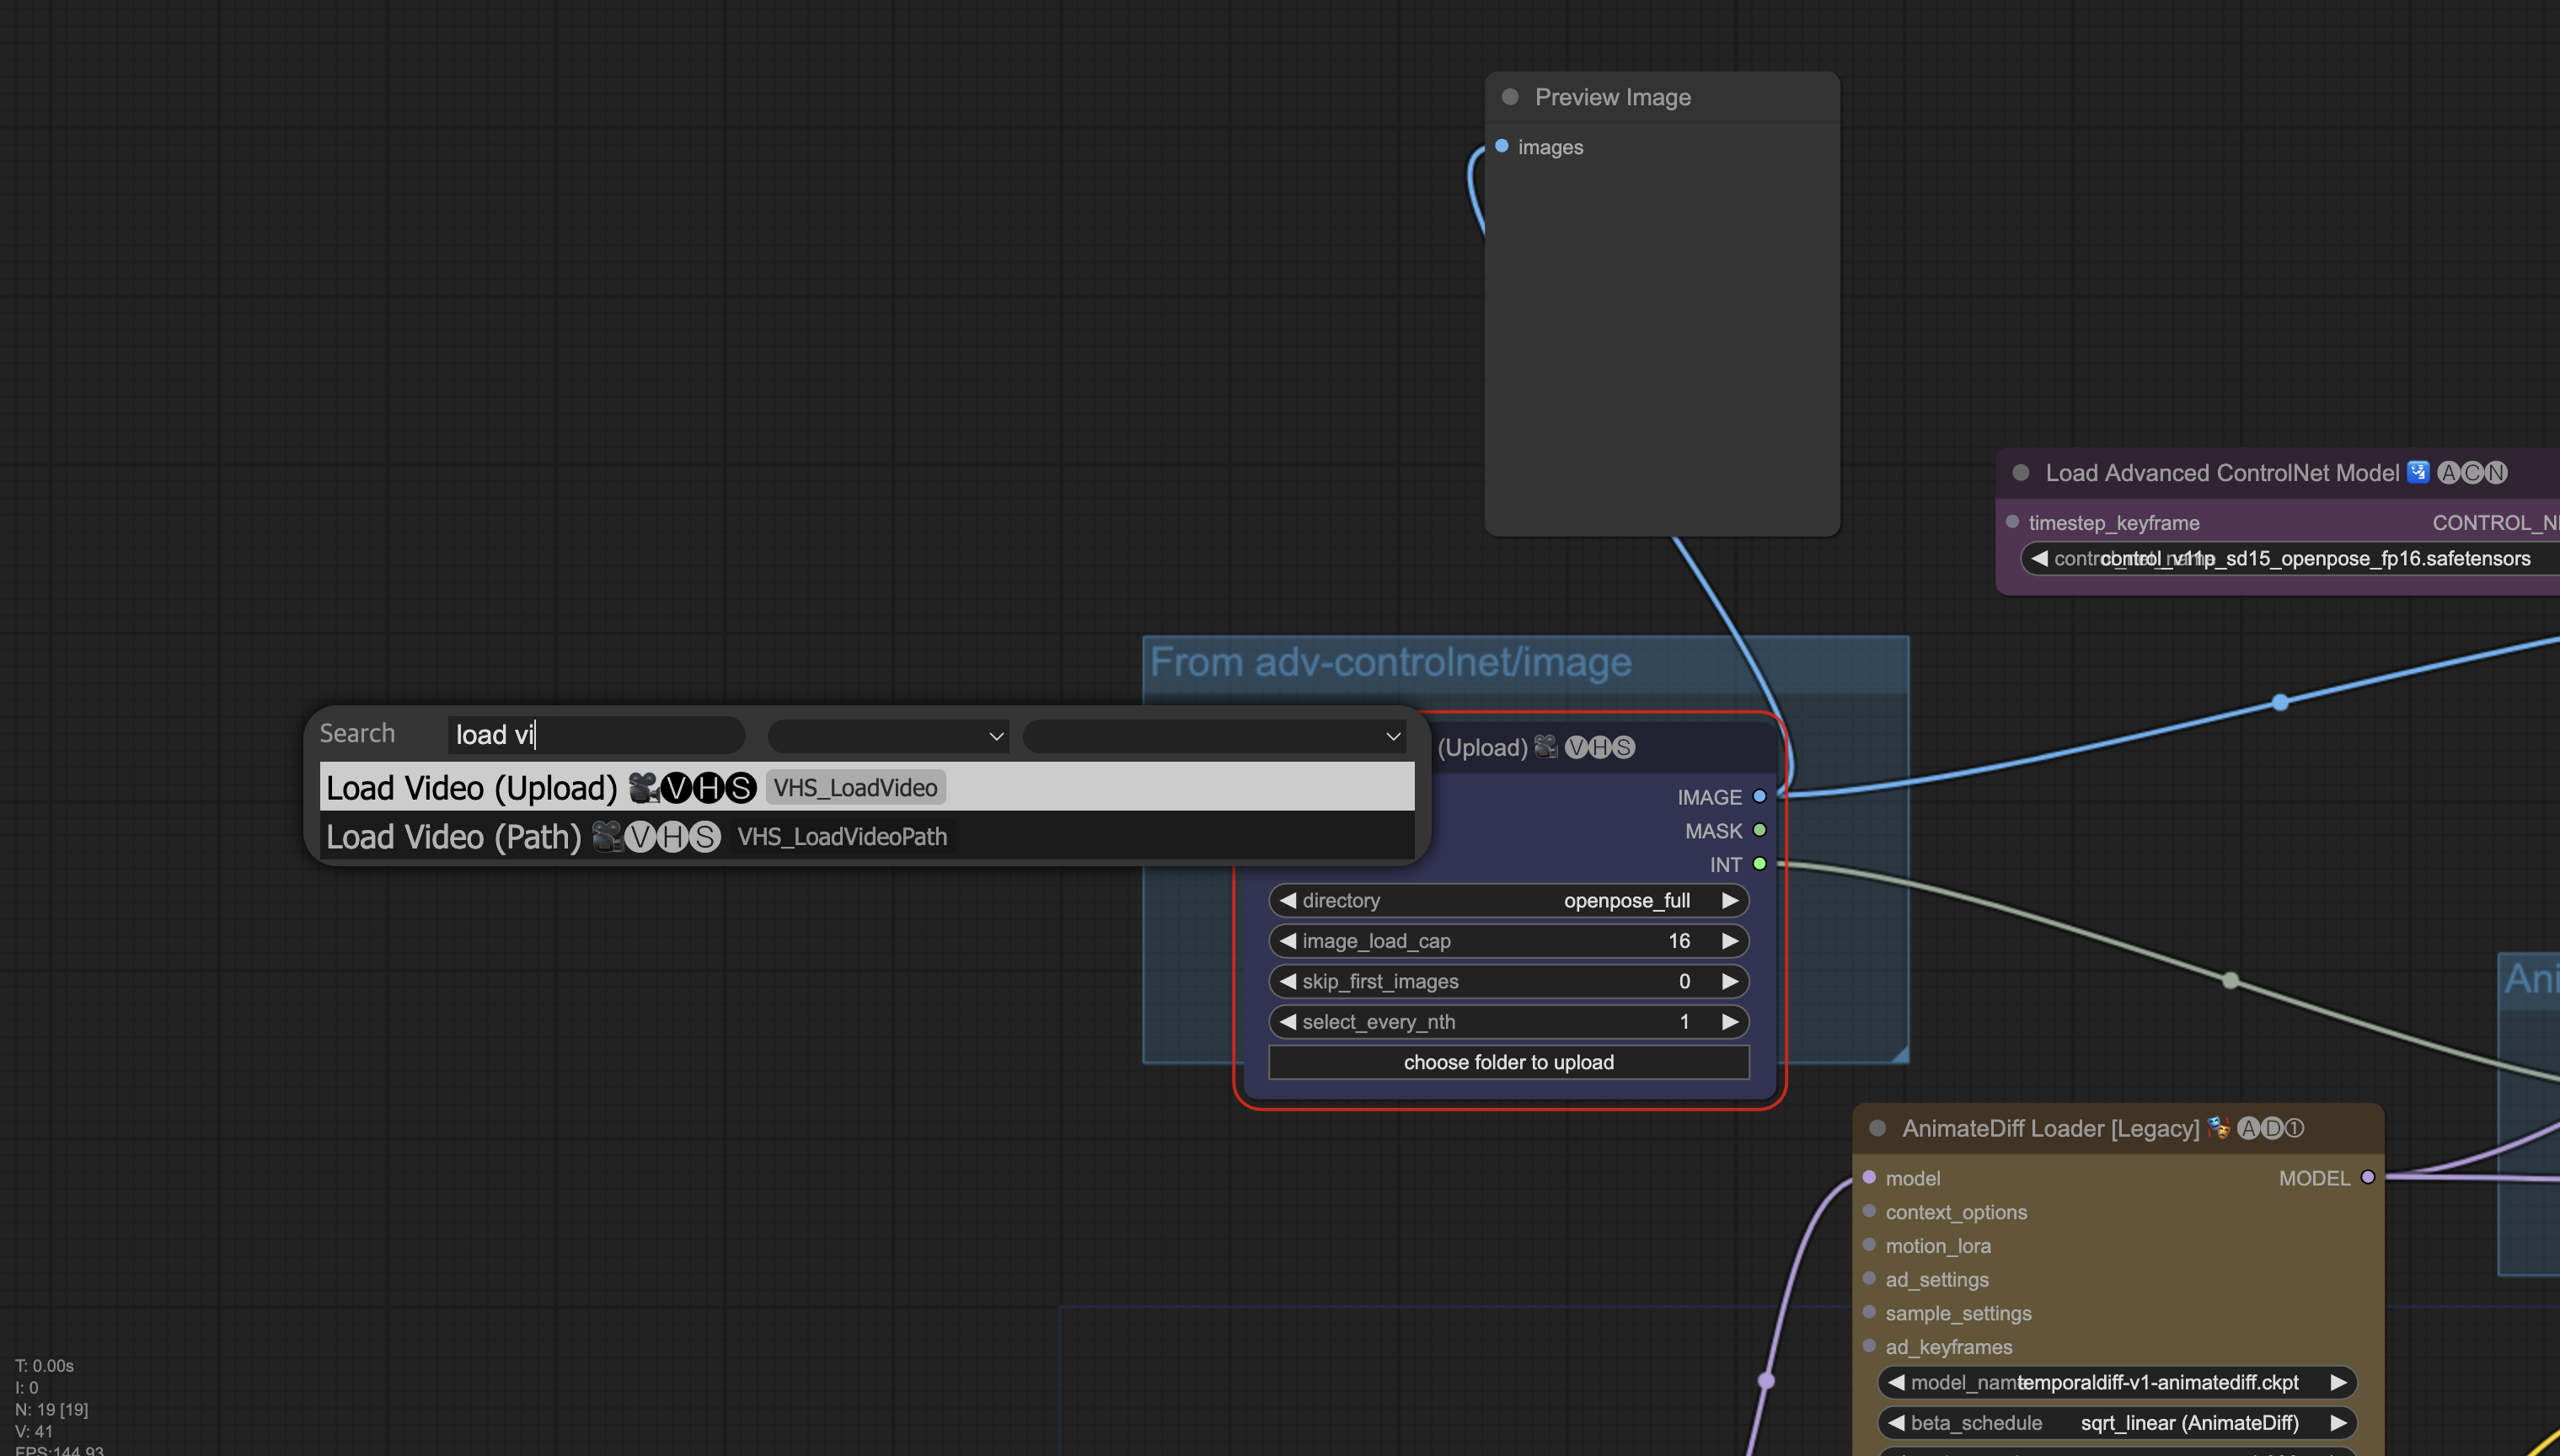The width and height of the screenshot is (2560, 1456).
Task: Click the MODEL output socket
Action: point(2367,1177)
